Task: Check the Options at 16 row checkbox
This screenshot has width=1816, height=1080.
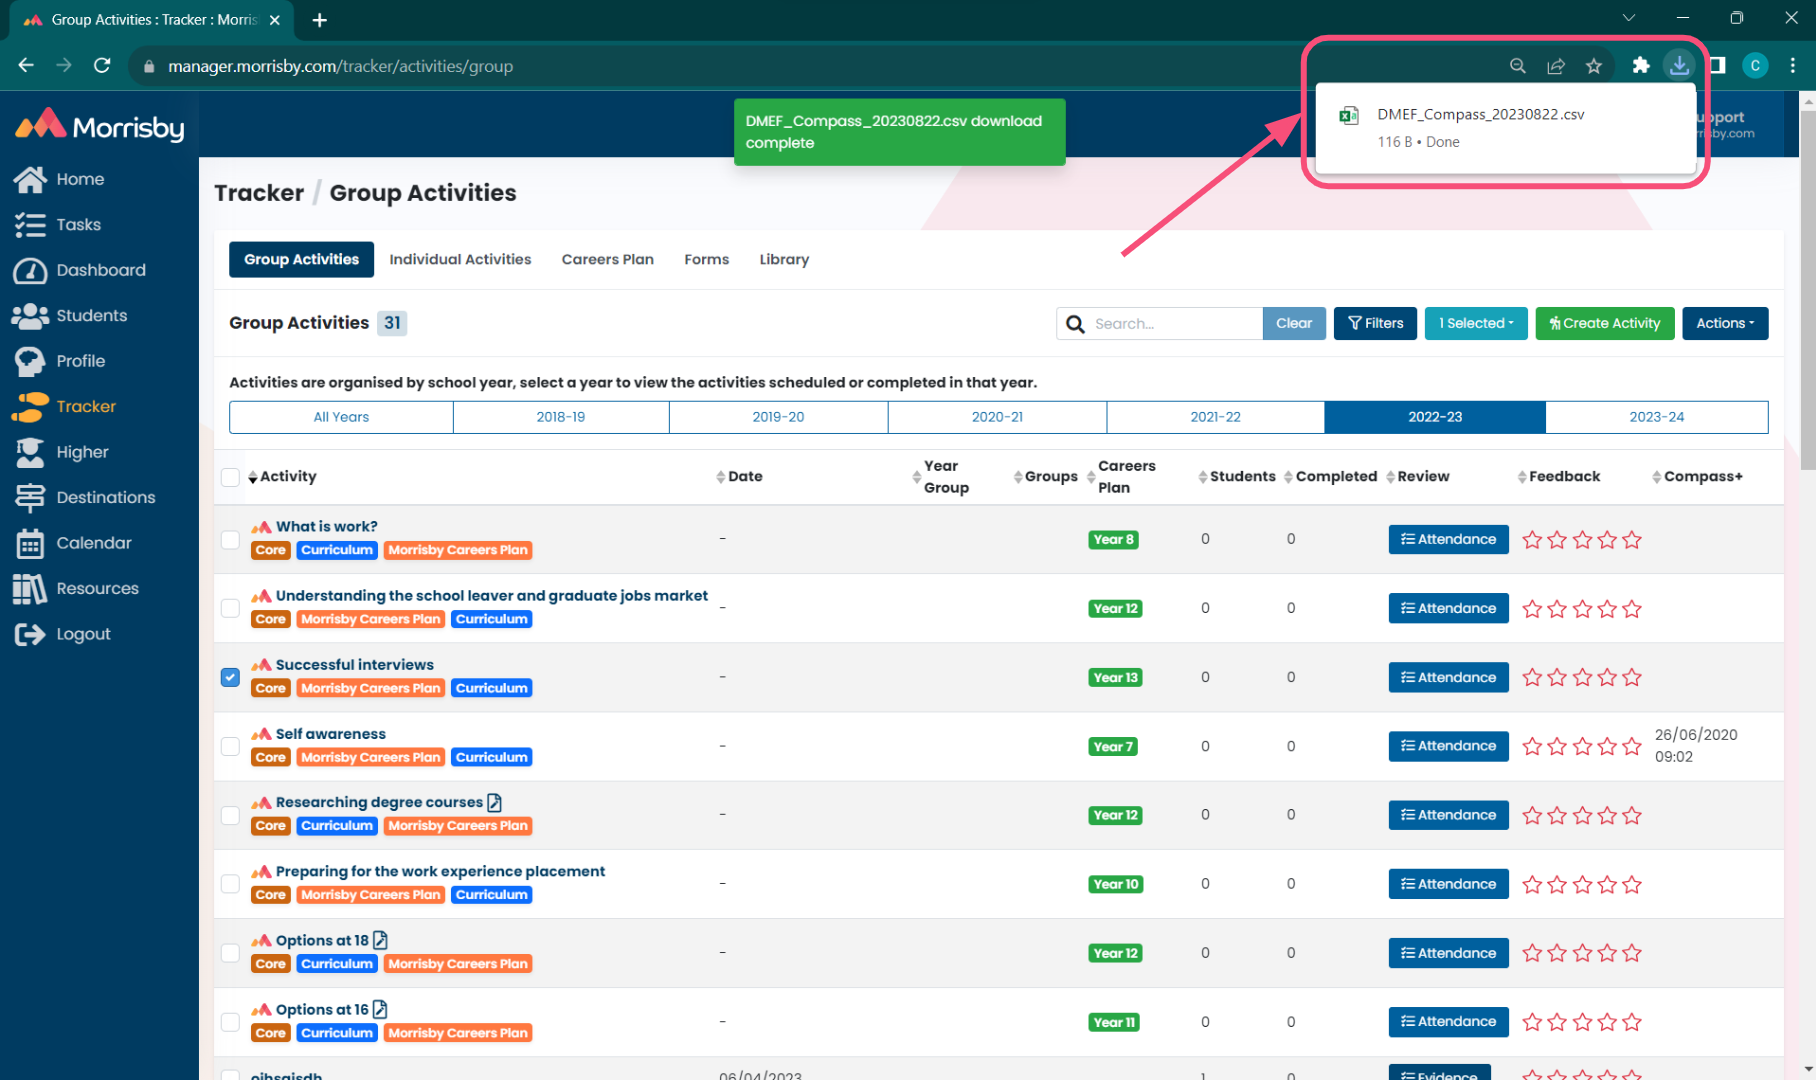Action: click(x=230, y=1022)
